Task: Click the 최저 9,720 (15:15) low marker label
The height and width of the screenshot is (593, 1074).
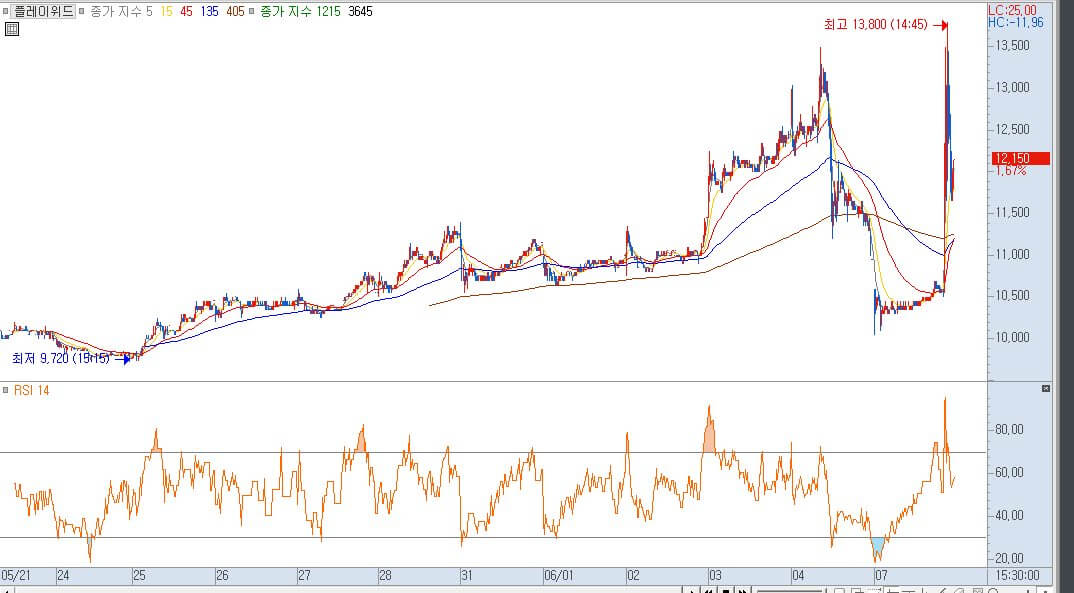Action: click(x=60, y=358)
